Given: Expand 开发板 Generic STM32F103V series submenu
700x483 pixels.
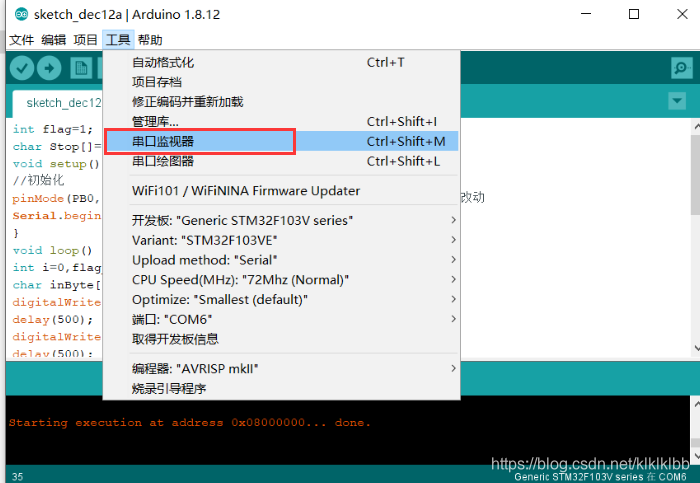Looking at the screenshot, I should pyautogui.click(x=281, y=221).
